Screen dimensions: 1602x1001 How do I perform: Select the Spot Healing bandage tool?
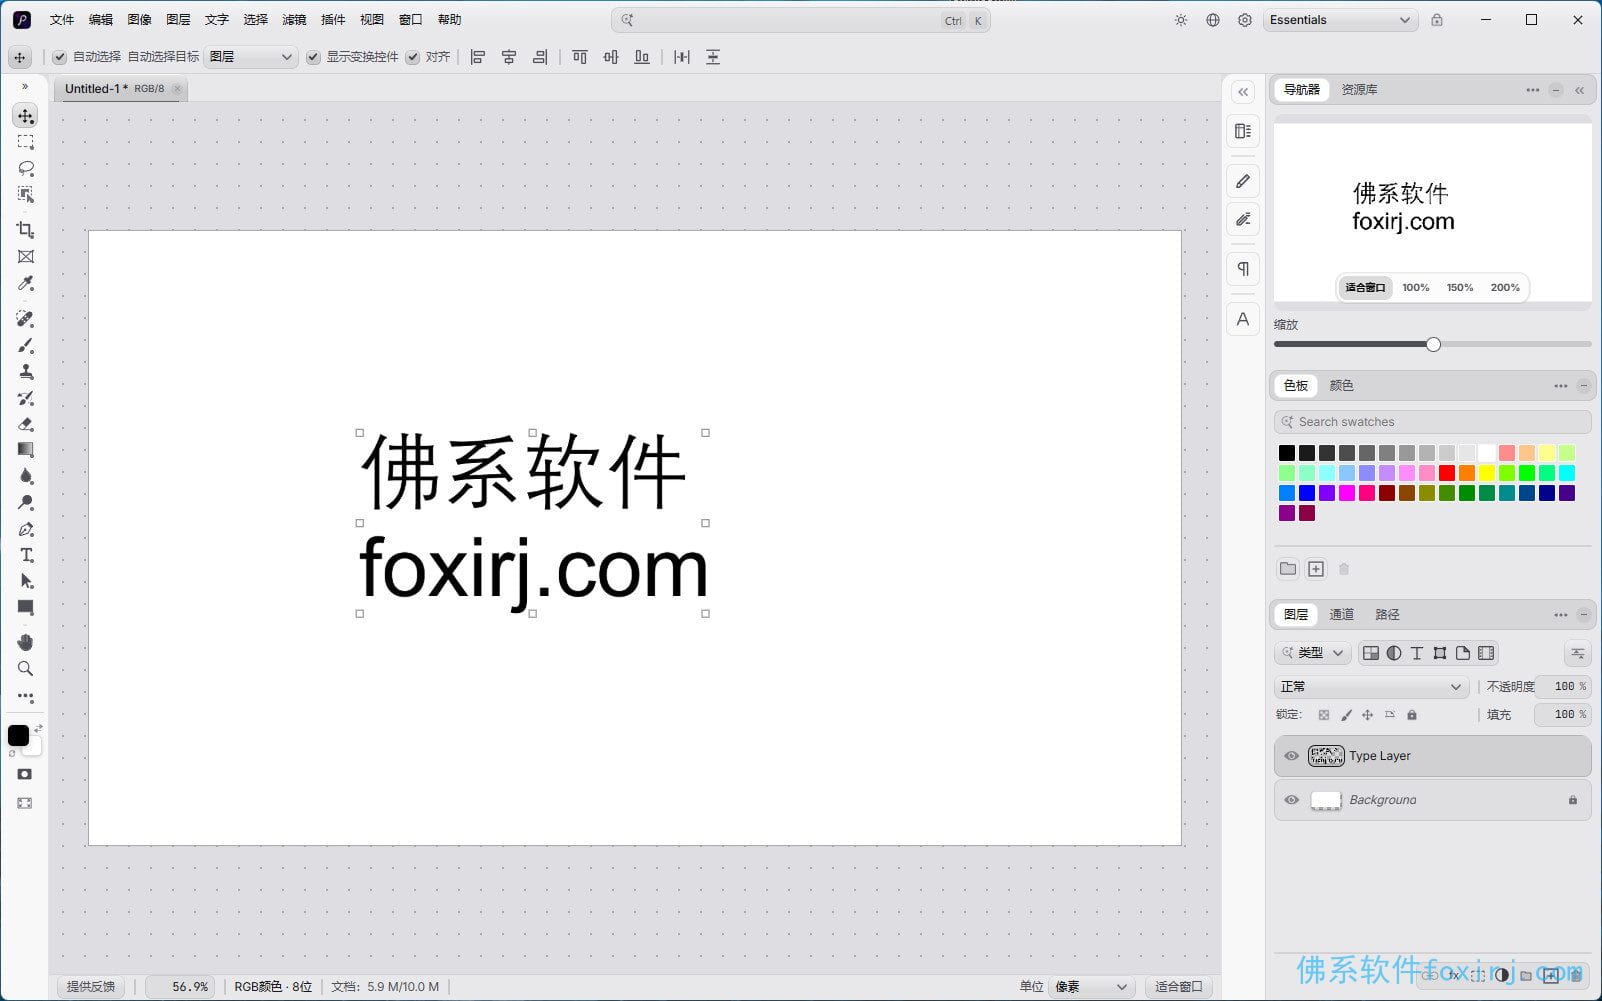point(26,319)
